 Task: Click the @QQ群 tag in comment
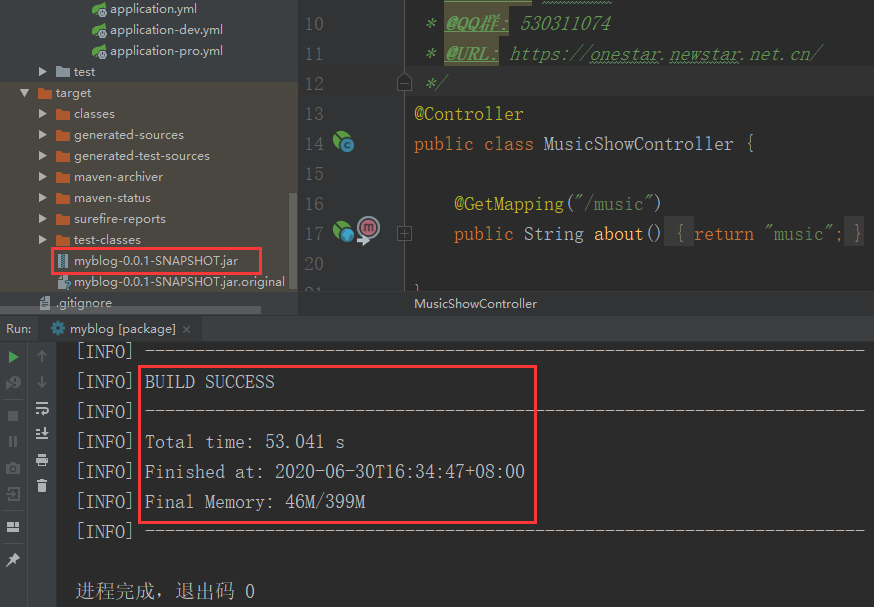tap(477, 23)
